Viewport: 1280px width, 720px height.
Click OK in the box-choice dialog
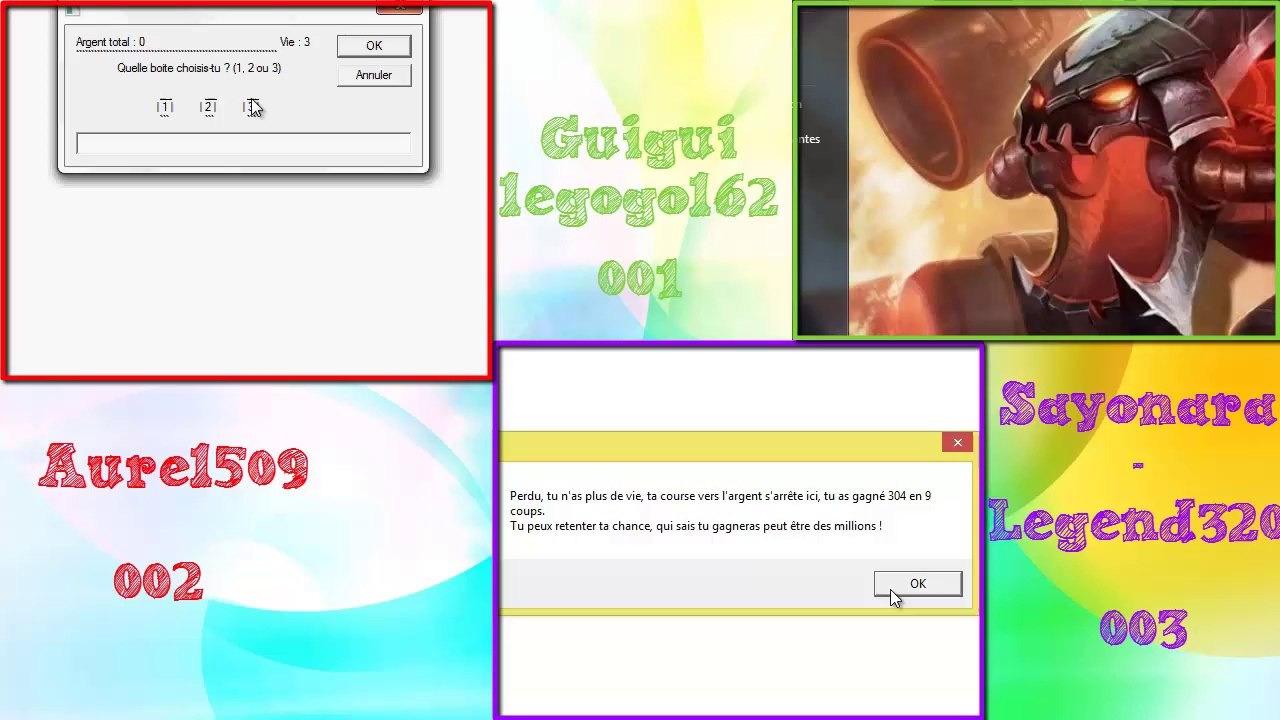click(x=373, y=46)
